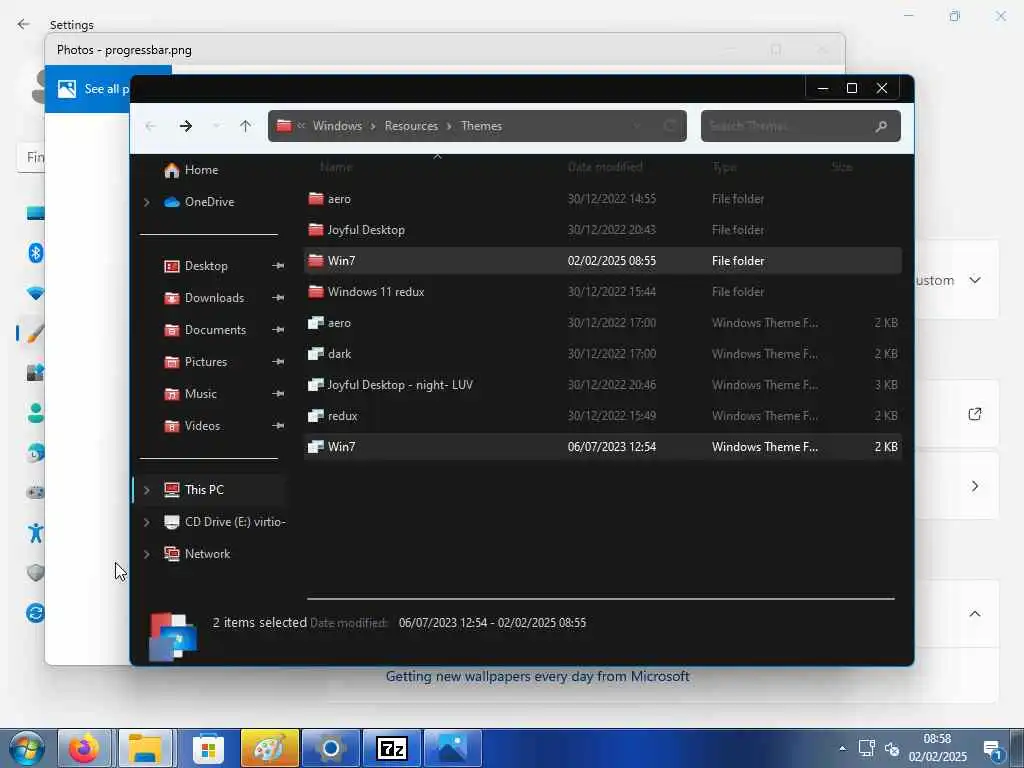Show hidden tray icons

tap(842, 748)
